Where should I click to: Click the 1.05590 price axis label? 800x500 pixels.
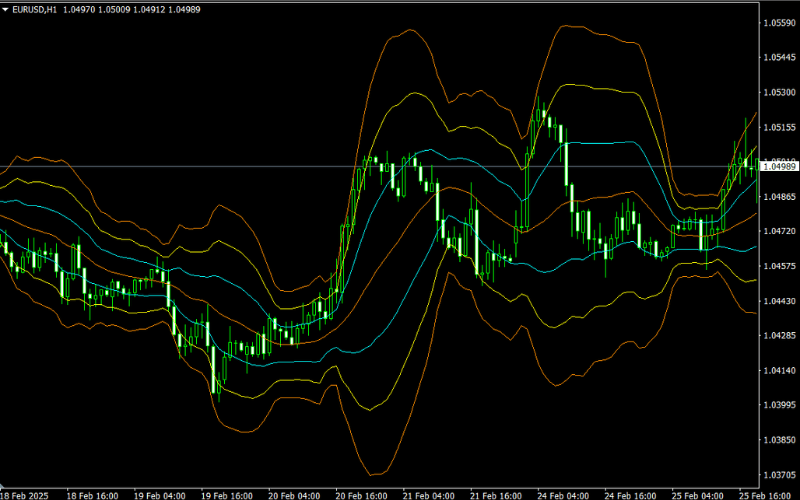(x=778, y=23)
